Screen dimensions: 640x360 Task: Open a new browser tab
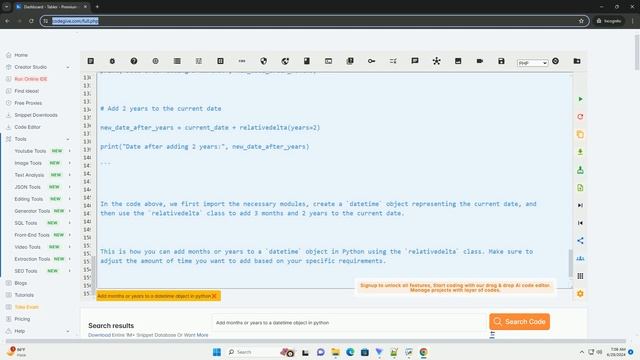(x=97, y=7)
